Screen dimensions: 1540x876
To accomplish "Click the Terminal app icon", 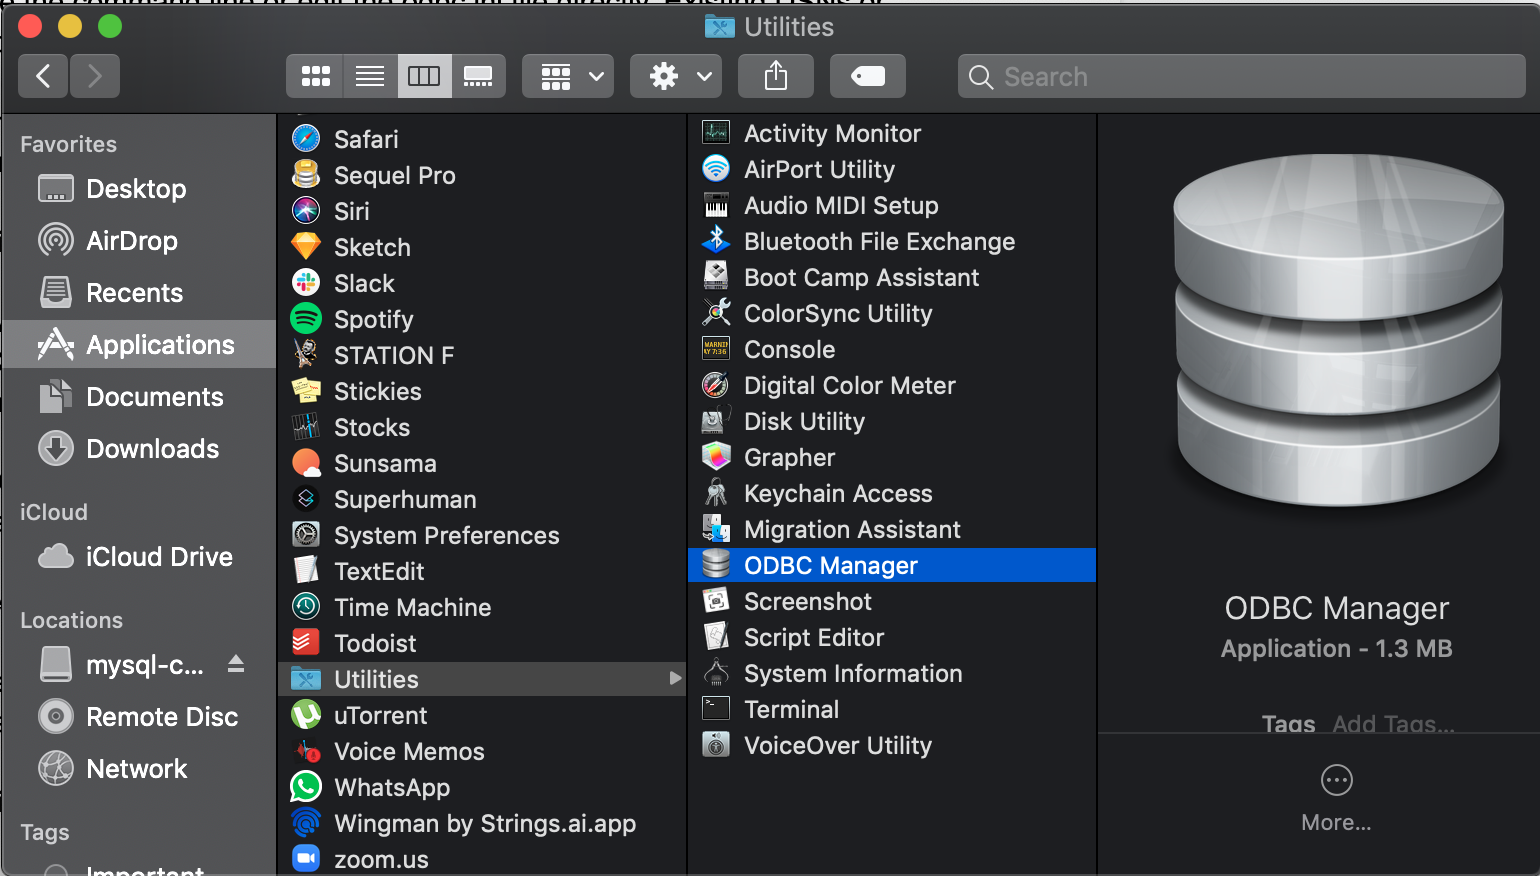I will tap(716, 709).
